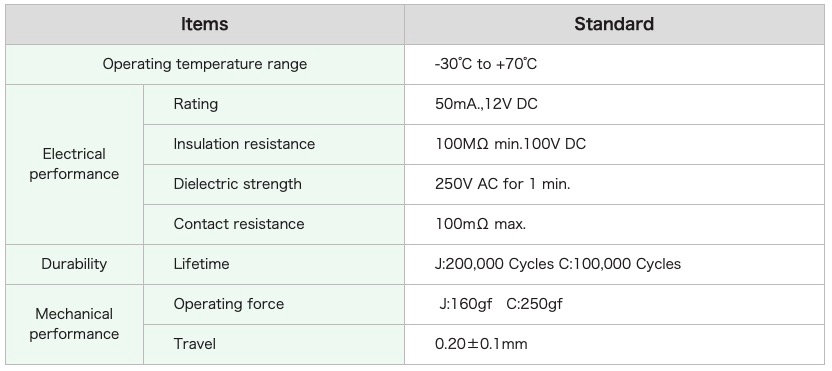Select the J:160gf C:250gf value
Image resolution: width=832 pixels, height=371 pixels.
[501, 304]
